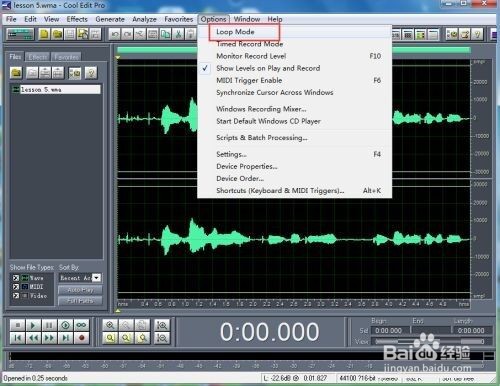Select the Files tab in side panel
500x386 pixels.
coord(15,57)
